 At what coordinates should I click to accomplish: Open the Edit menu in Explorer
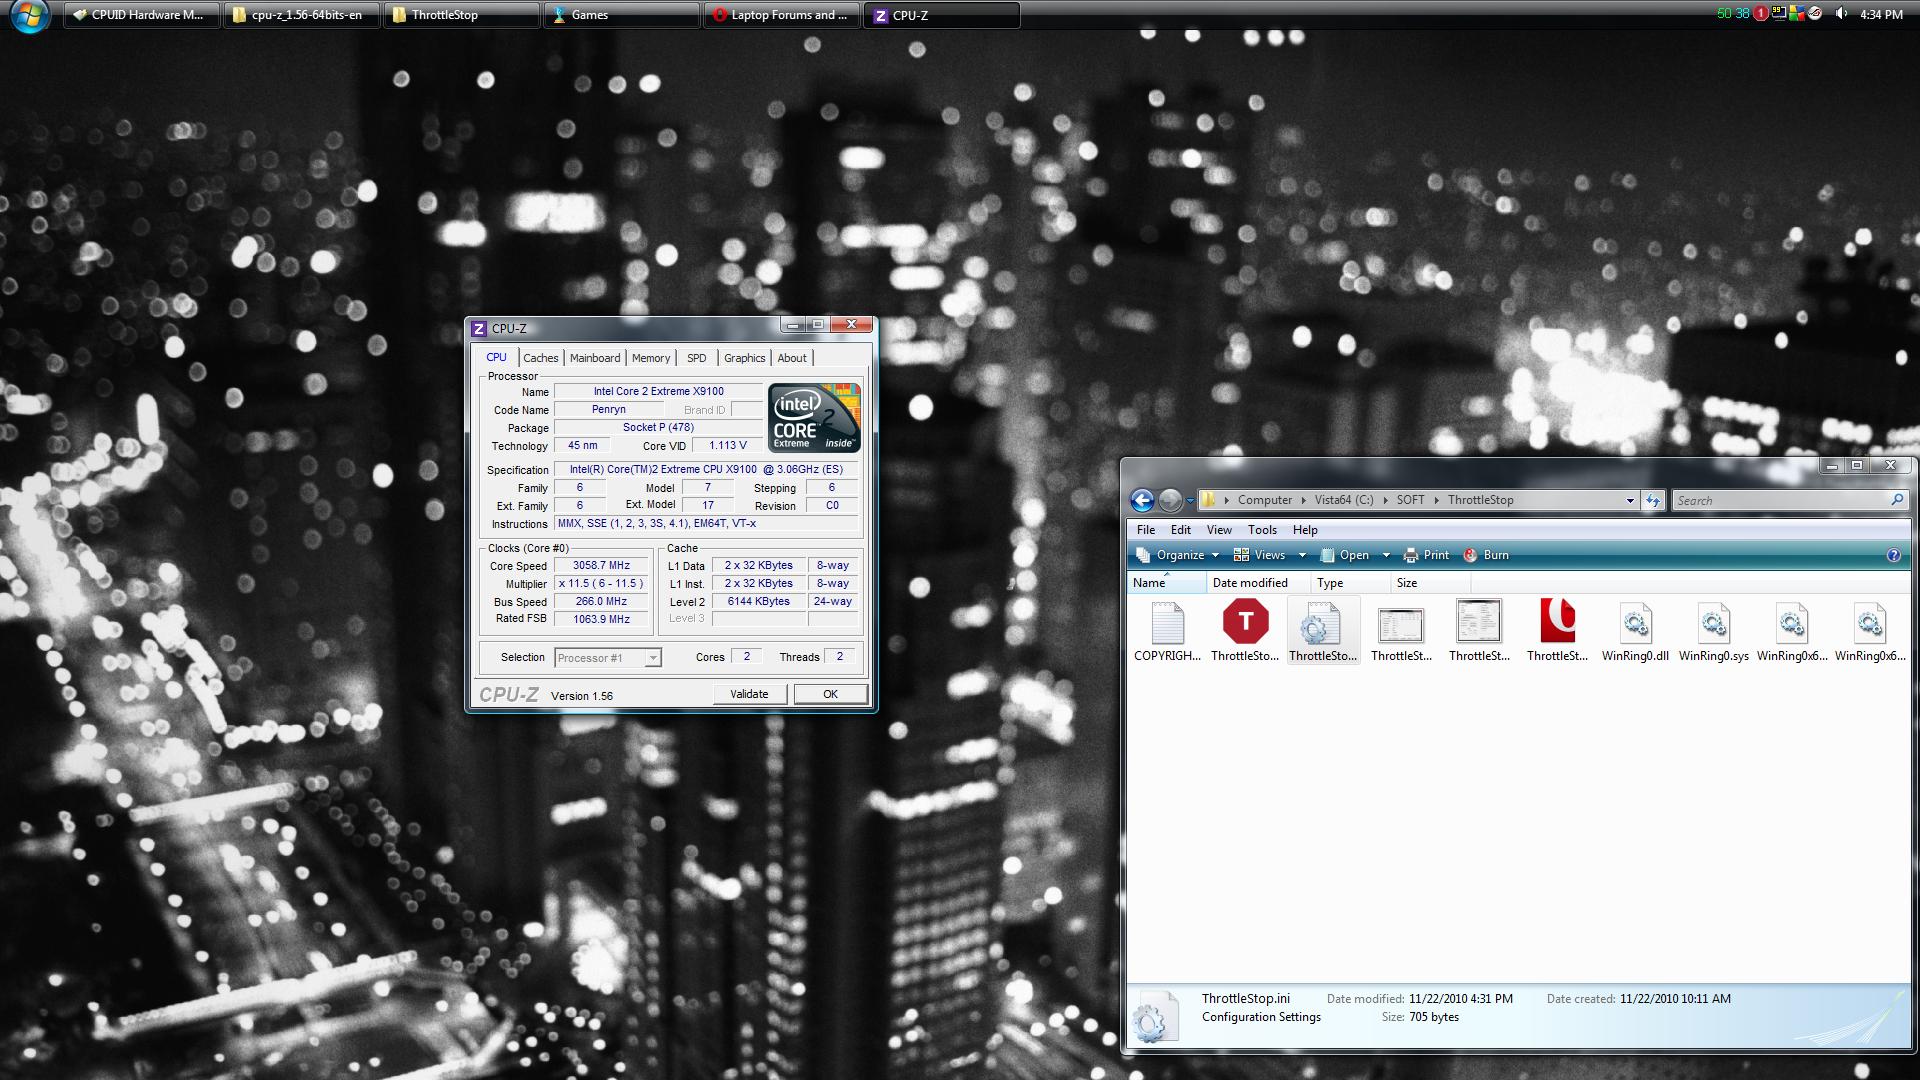coord(1181,530)
